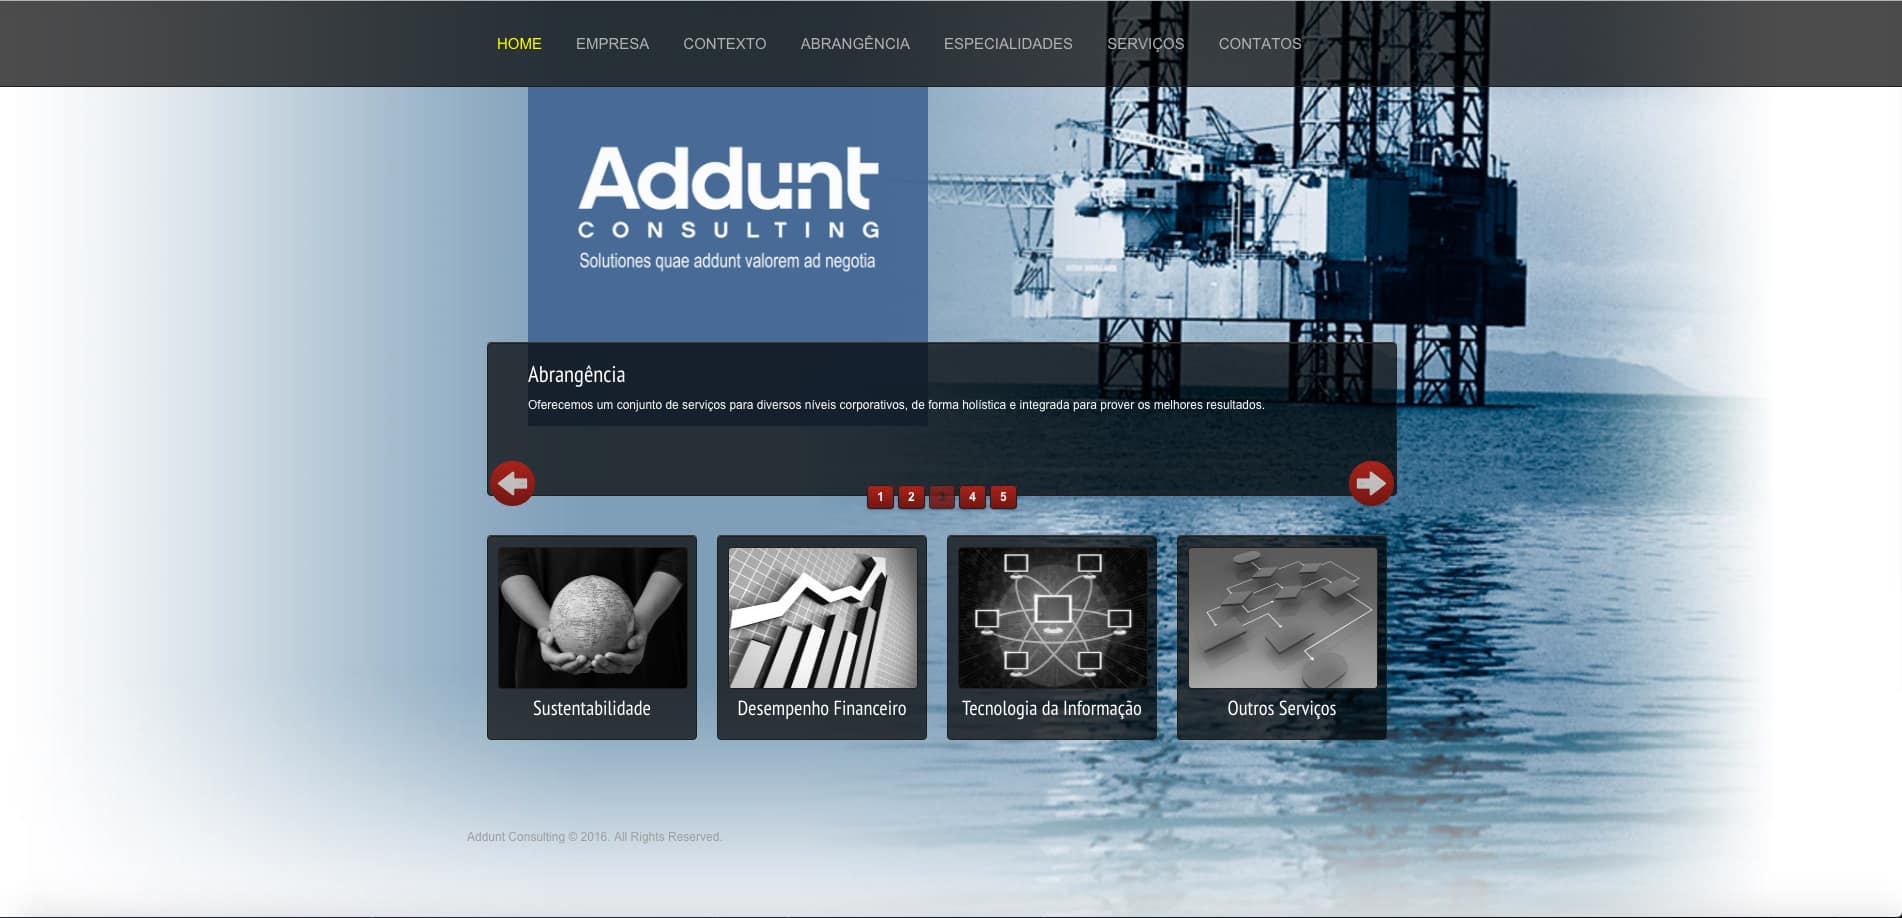Screen dimensions: 1902x918
Task: Switch to slide 4 of the carousel
Action: (x=972, y=497)
